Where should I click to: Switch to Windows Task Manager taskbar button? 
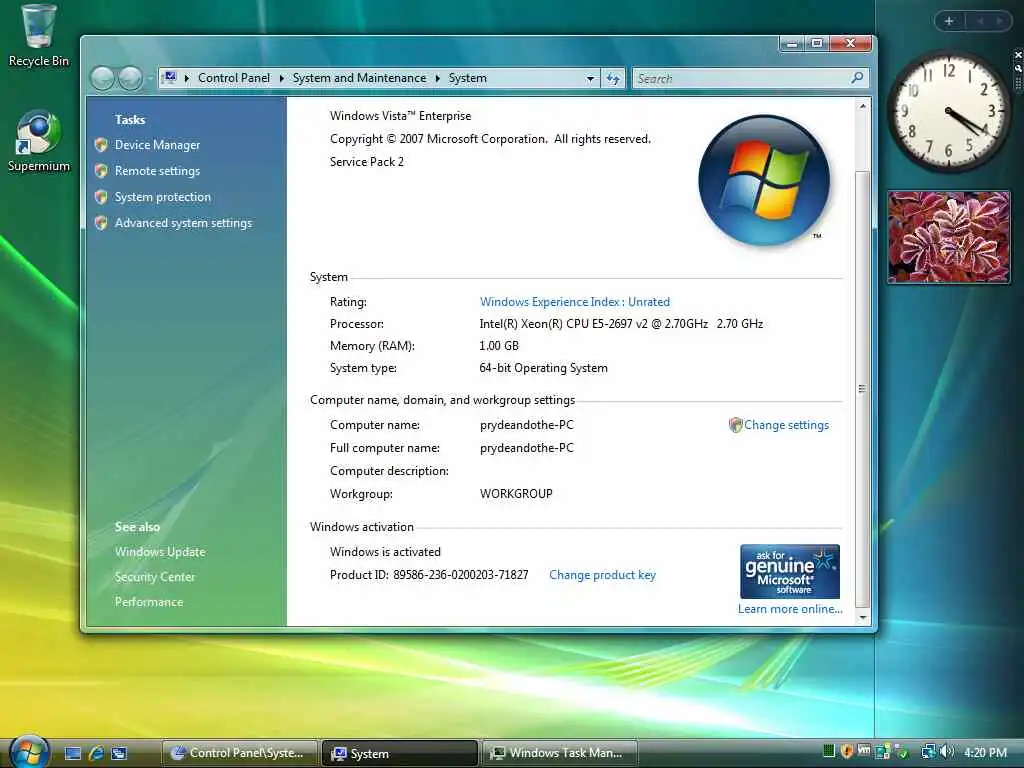tap(560, 753)
